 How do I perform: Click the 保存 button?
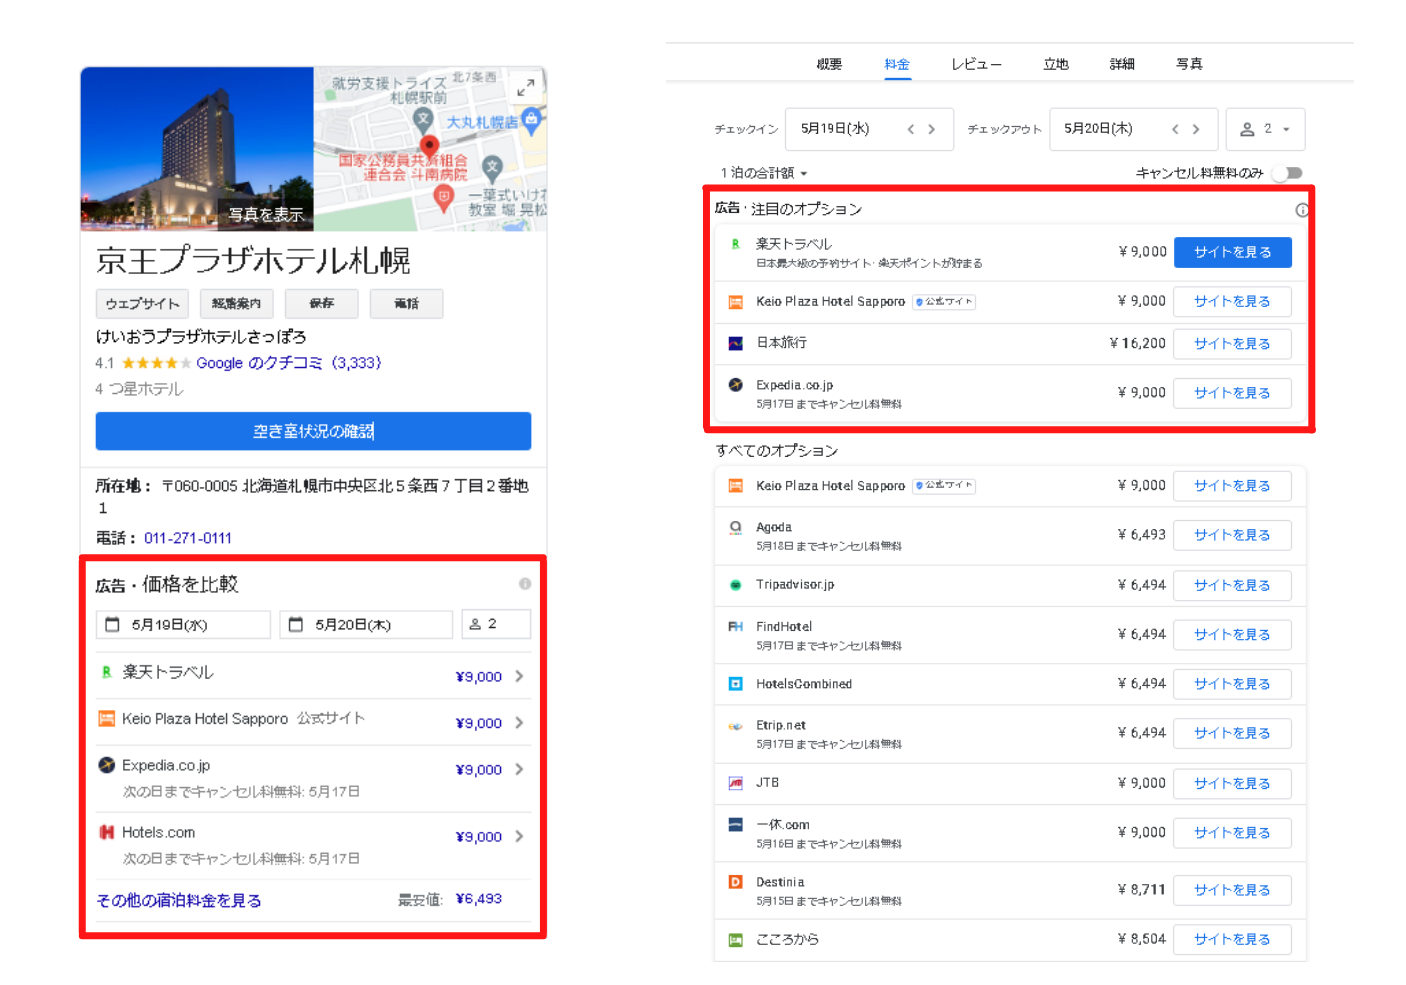(322, 304)
